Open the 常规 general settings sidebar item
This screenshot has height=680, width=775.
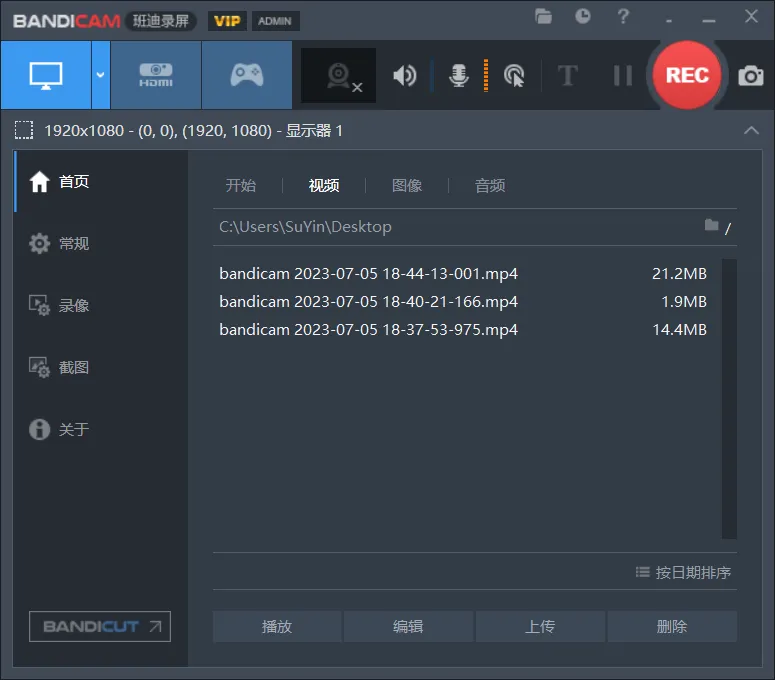(x=101, y=244)
